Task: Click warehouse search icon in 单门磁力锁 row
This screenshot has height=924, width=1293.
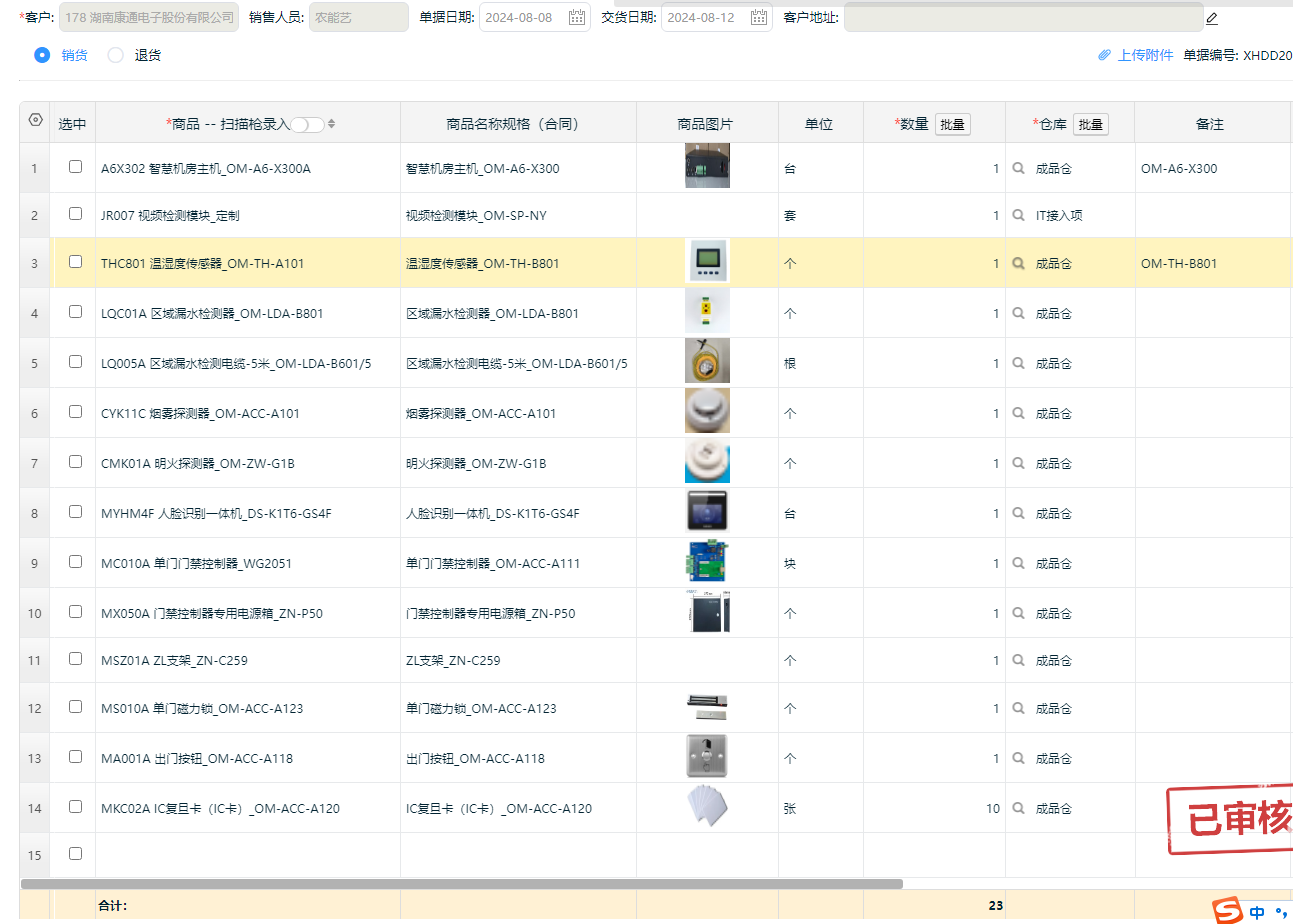Action: point(1019,708)
